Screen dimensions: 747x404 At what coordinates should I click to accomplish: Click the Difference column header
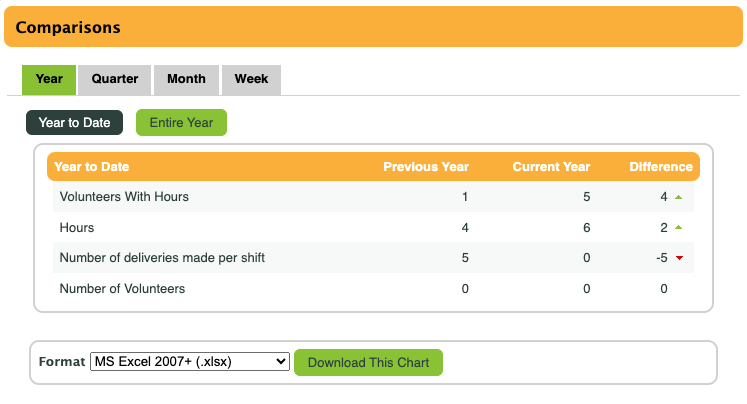[660, 167]
